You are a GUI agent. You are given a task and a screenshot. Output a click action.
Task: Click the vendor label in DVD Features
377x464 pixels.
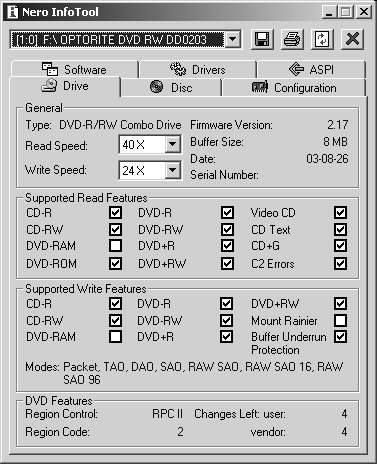268,432
